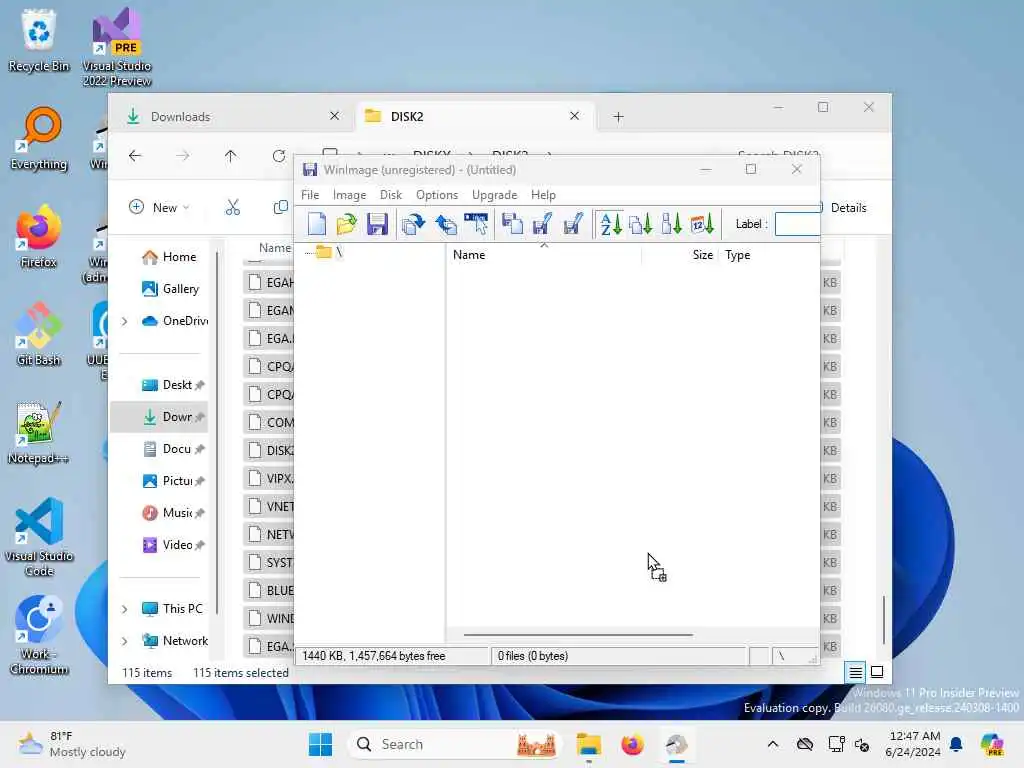Click the 0 files (0 bytes) status text
This screenshot has width=1024, height=768.
coord(533,656)
